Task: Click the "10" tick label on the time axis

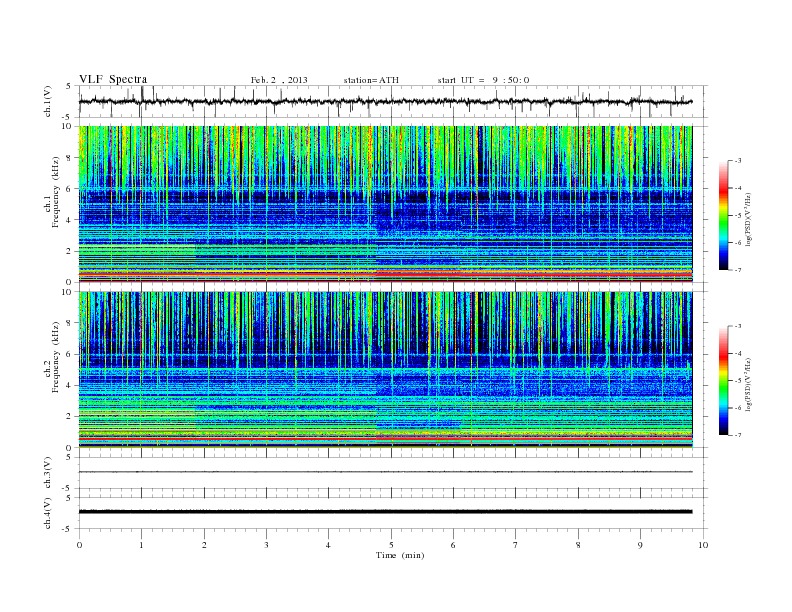Action: tap(703, 545)
